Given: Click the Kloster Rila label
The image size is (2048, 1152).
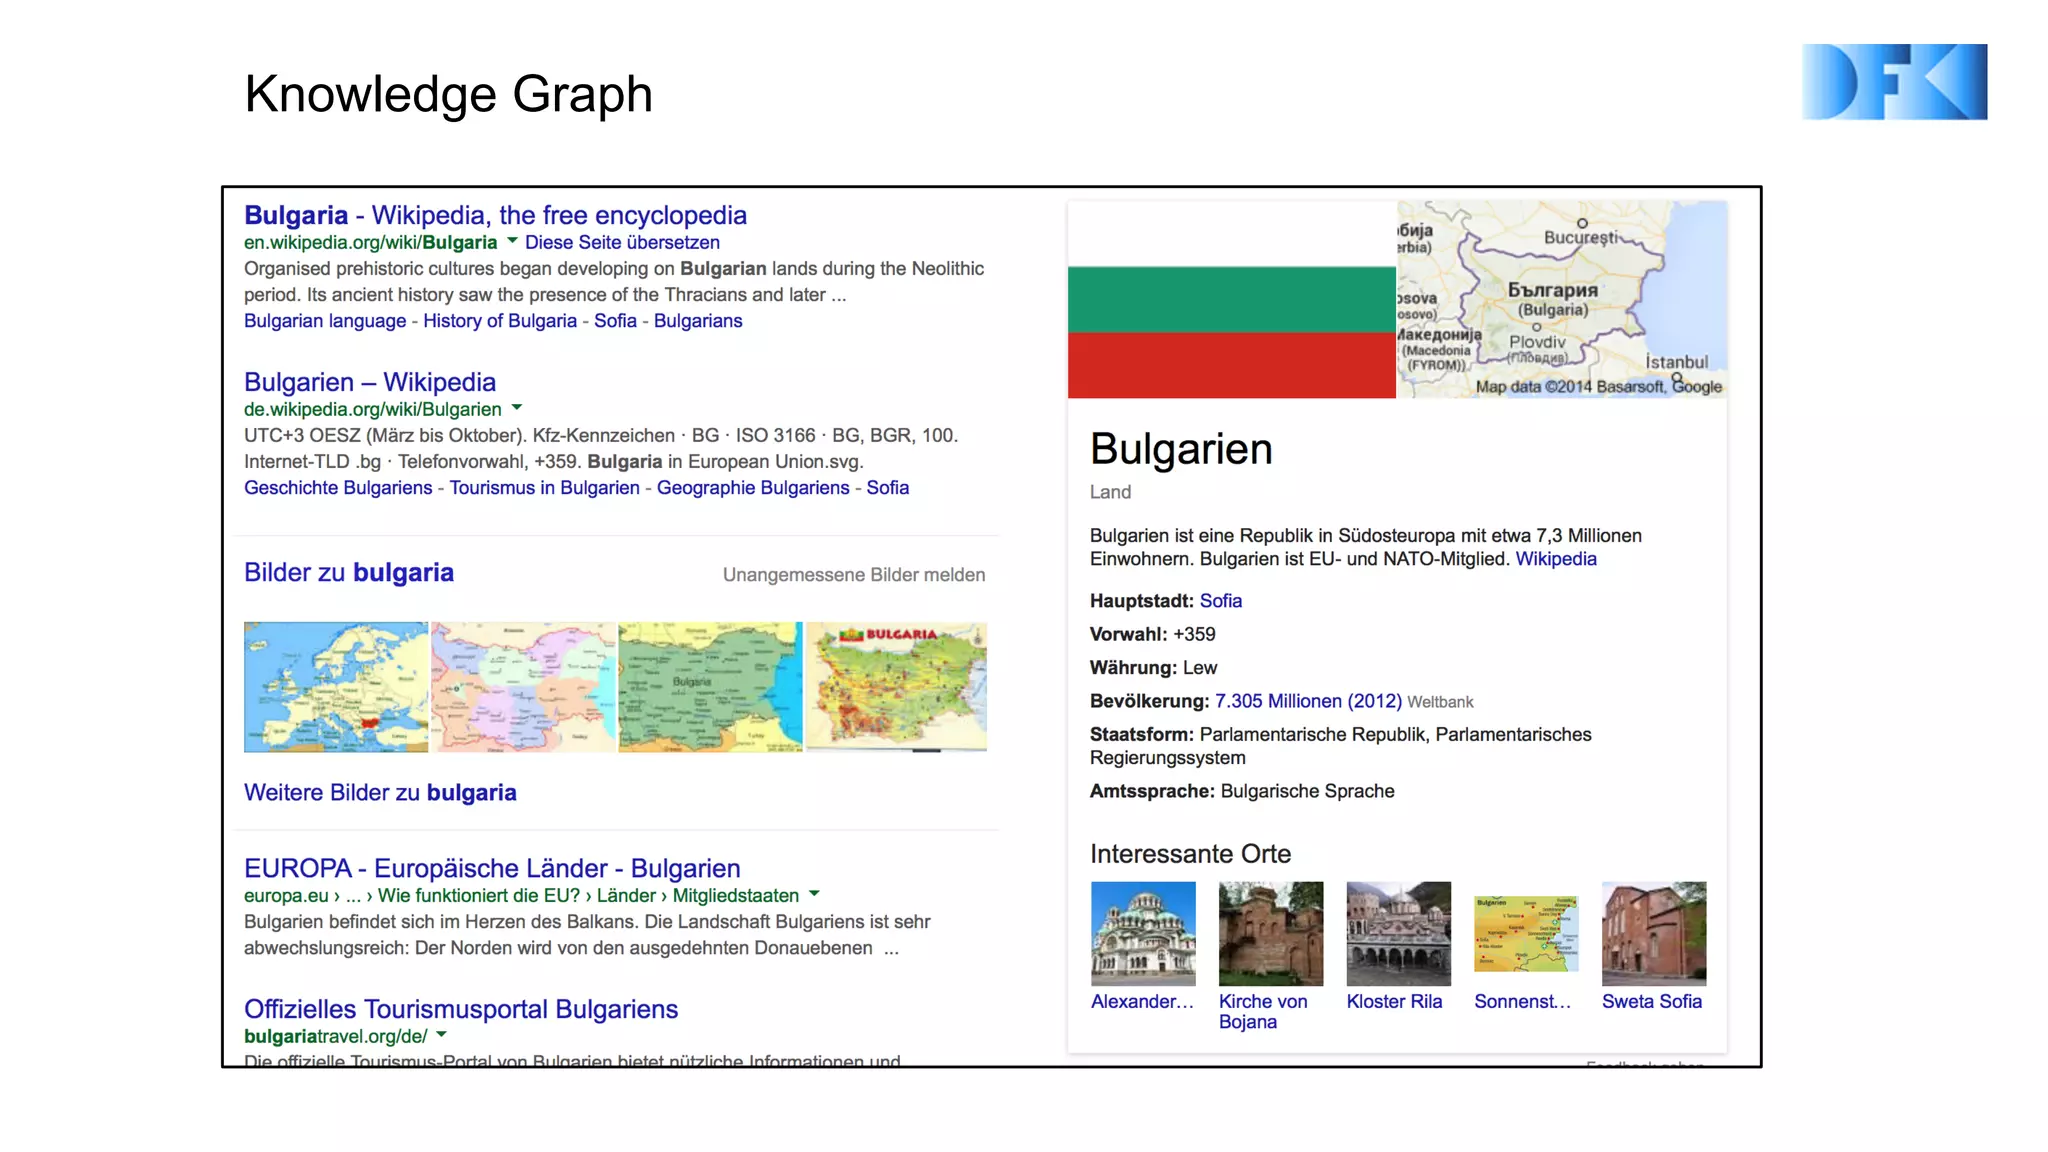Looking at the screenshot, I should click(1394, 1002).
